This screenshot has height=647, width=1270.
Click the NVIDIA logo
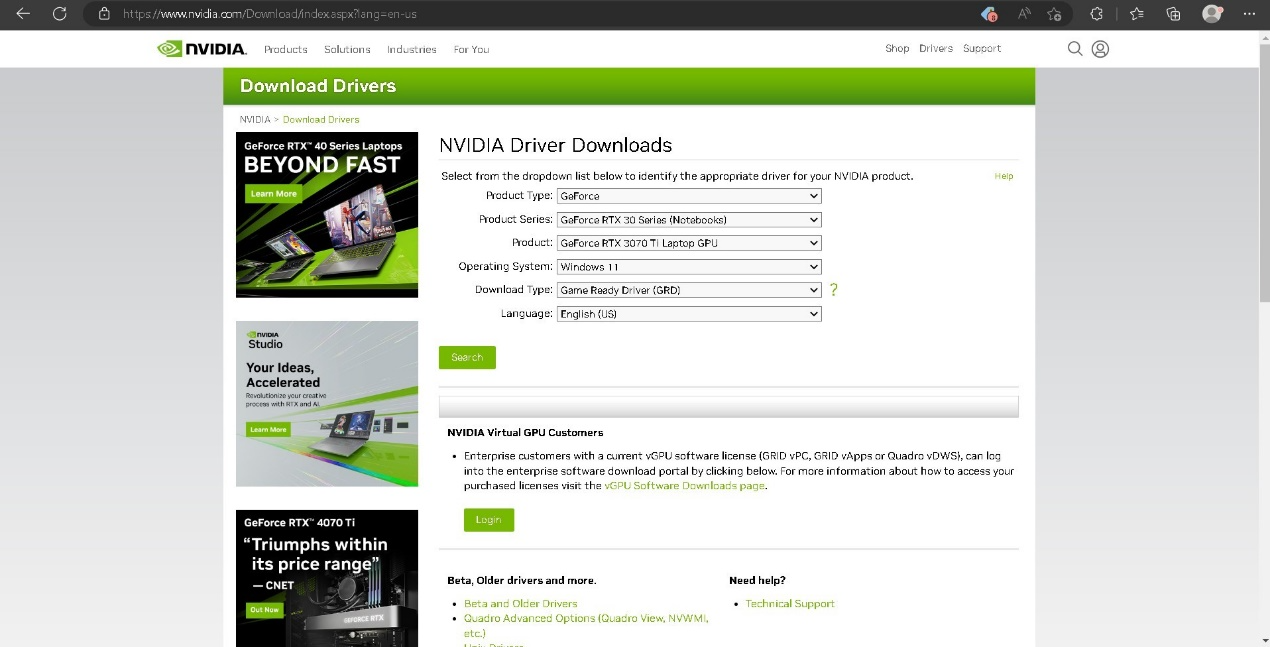[x=202, y=48]
